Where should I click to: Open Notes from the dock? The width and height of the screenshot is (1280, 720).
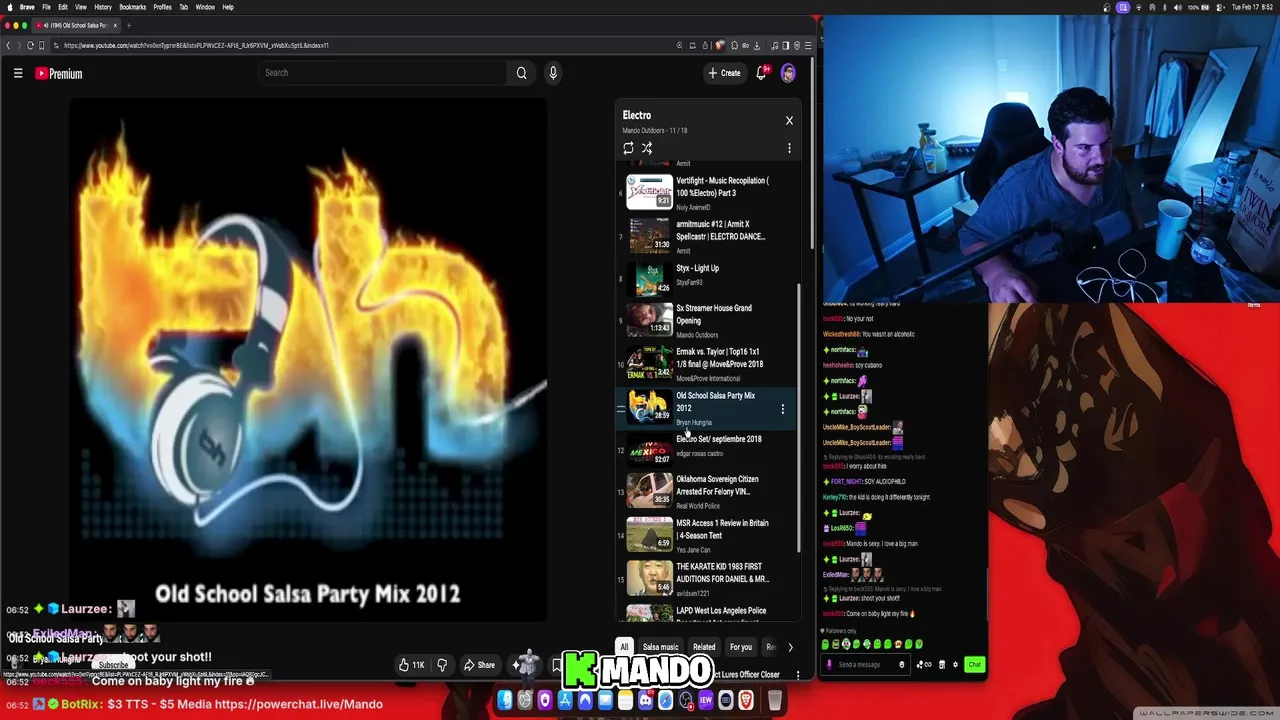626,700
